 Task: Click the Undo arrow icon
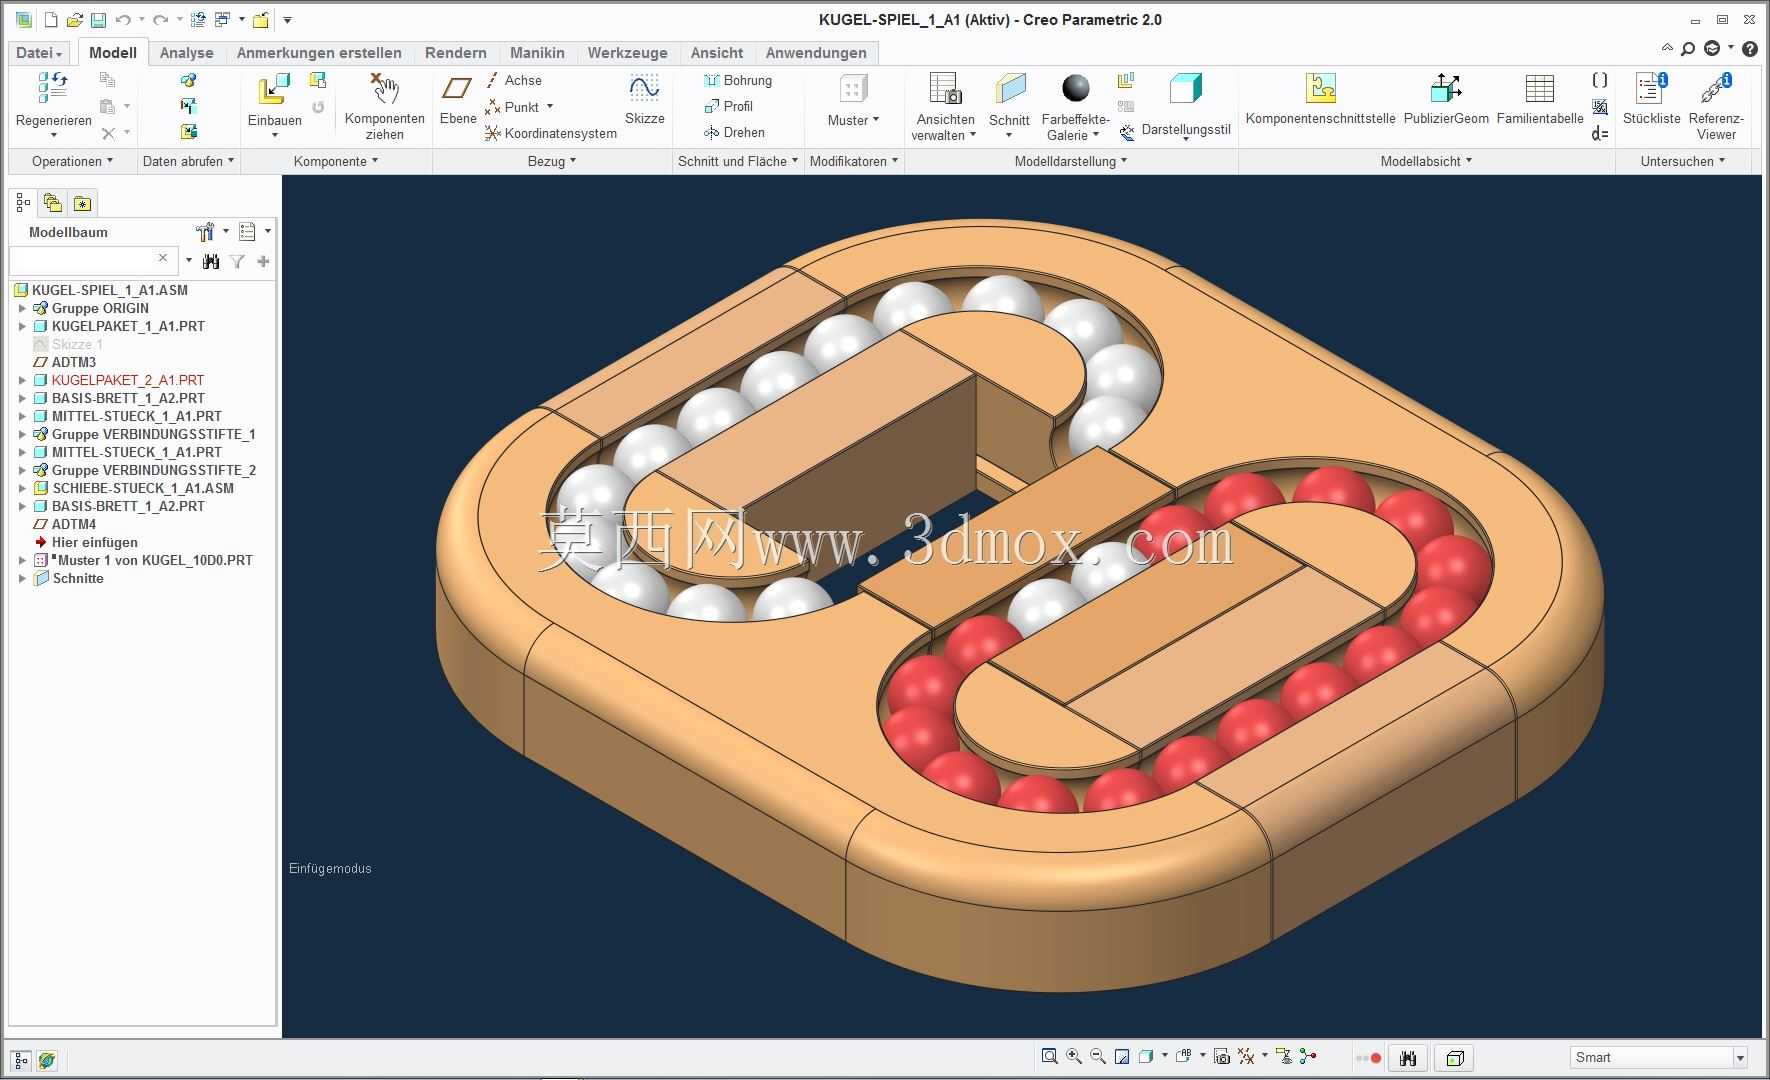123,20
